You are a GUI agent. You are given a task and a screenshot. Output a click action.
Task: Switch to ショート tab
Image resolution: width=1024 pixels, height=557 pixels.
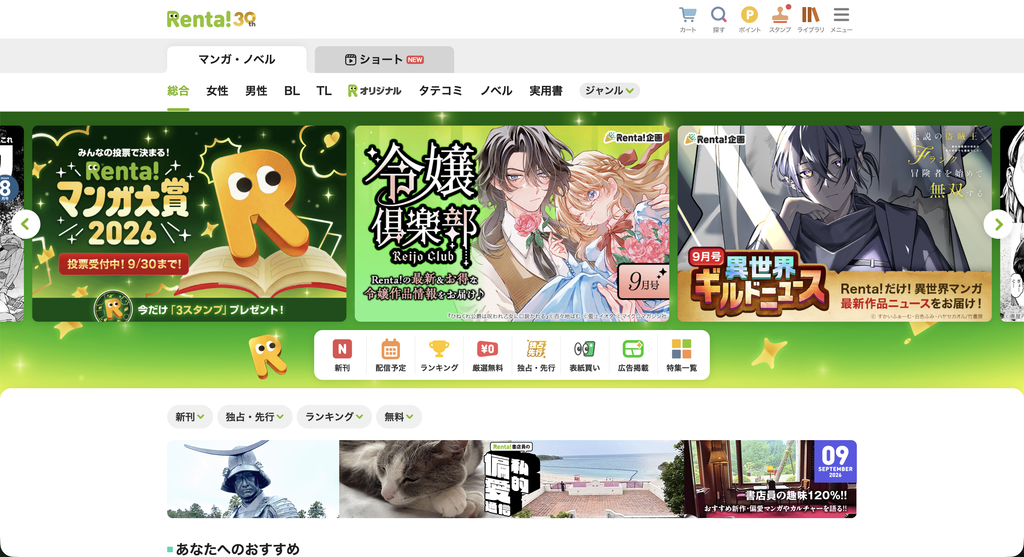click(384, 59)
